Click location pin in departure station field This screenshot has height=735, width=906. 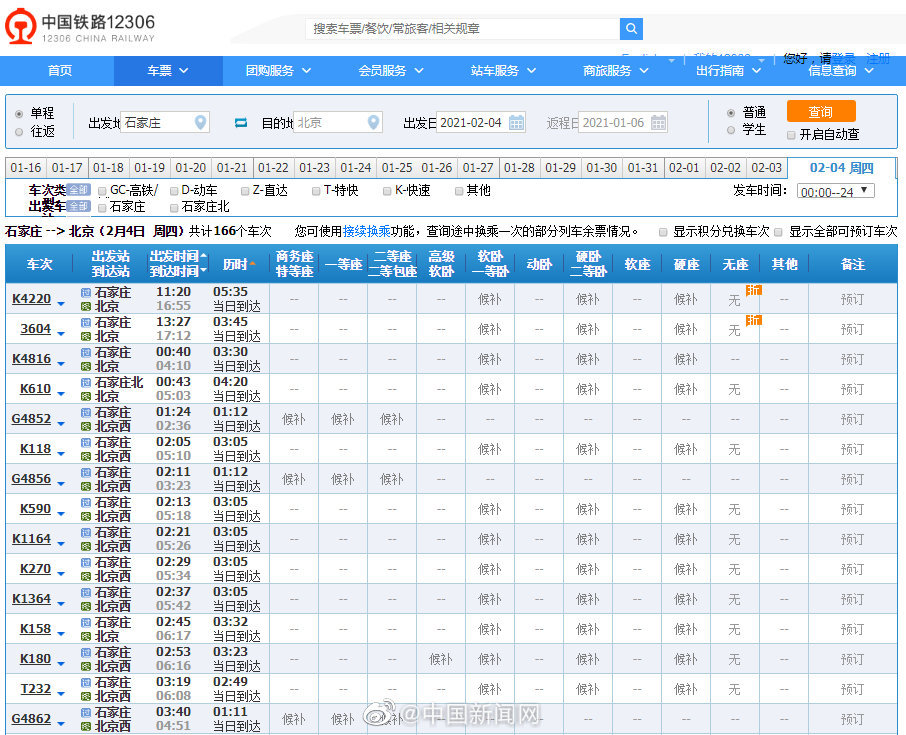pyautogui.click(x=201, y=123)
